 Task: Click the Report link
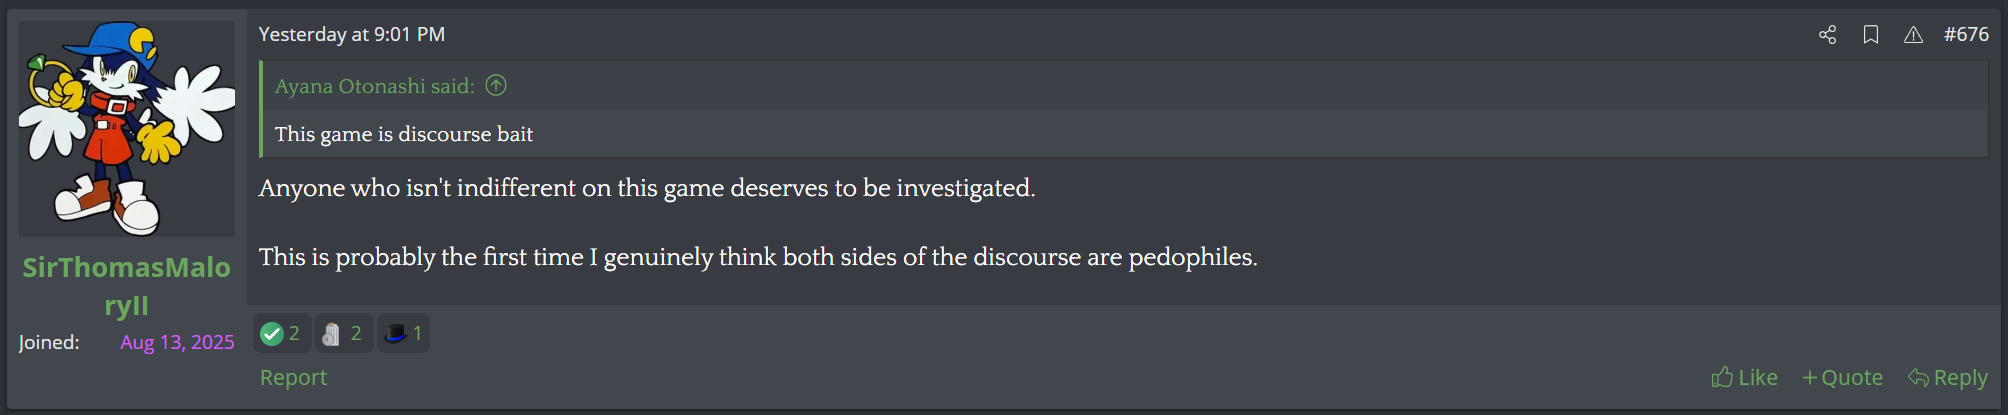(x=293, y=377)
